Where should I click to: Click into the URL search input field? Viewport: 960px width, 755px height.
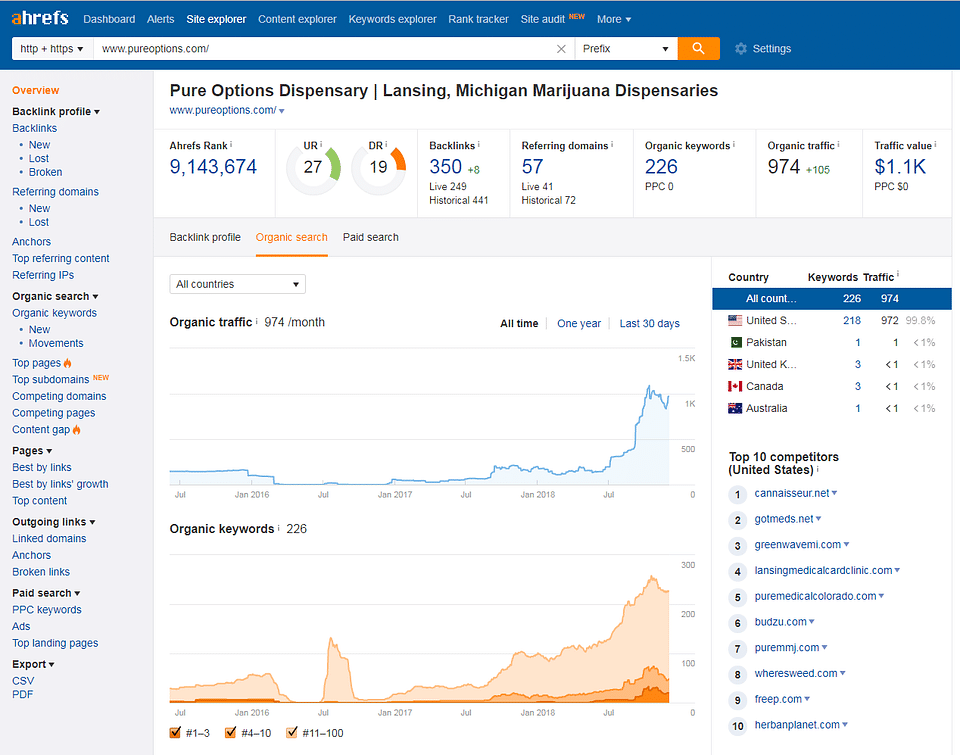point(324,48)
